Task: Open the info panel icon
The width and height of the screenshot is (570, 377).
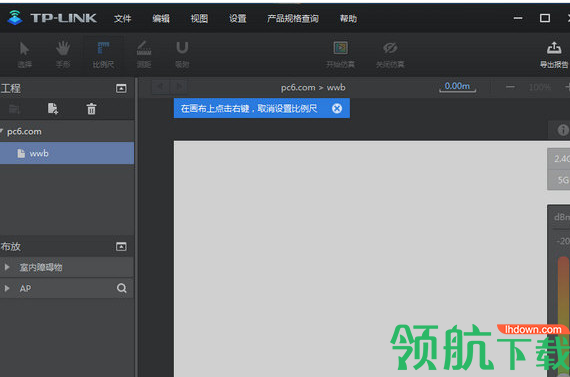Action: point(563,130)
